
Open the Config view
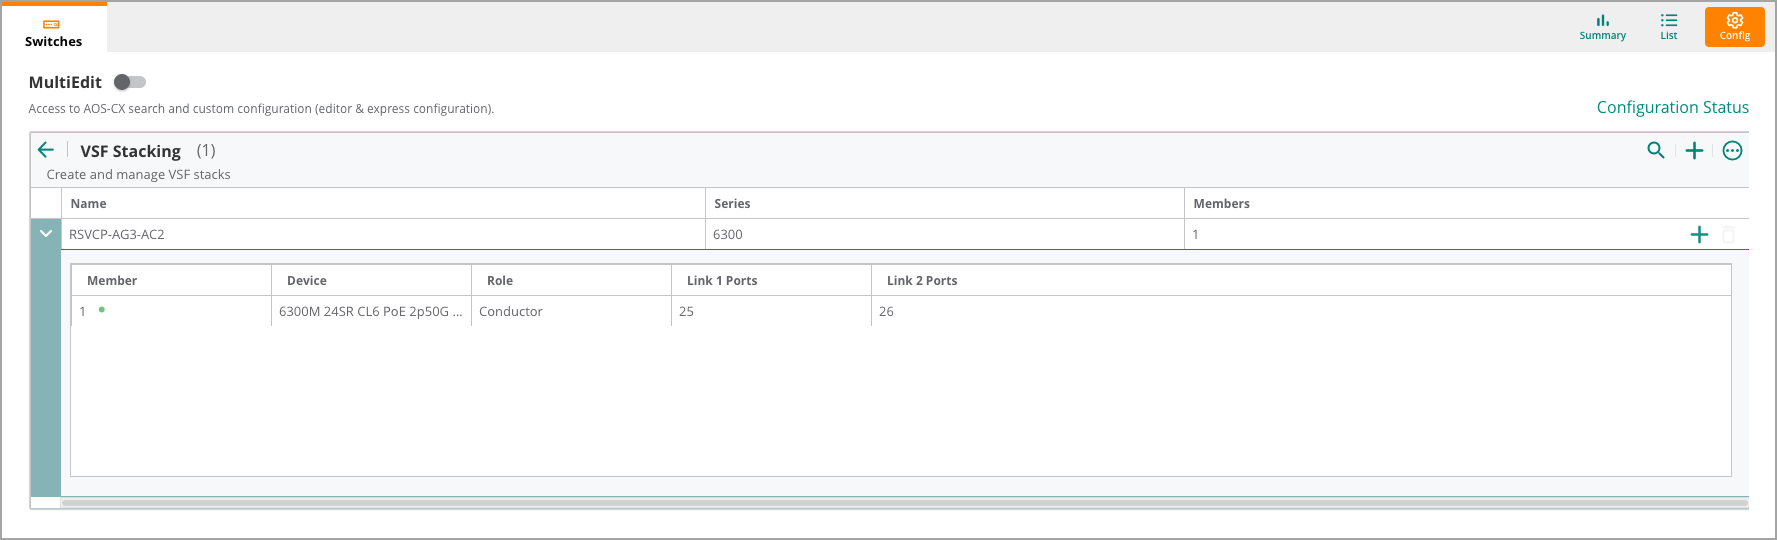click(x=1735, y=27)
